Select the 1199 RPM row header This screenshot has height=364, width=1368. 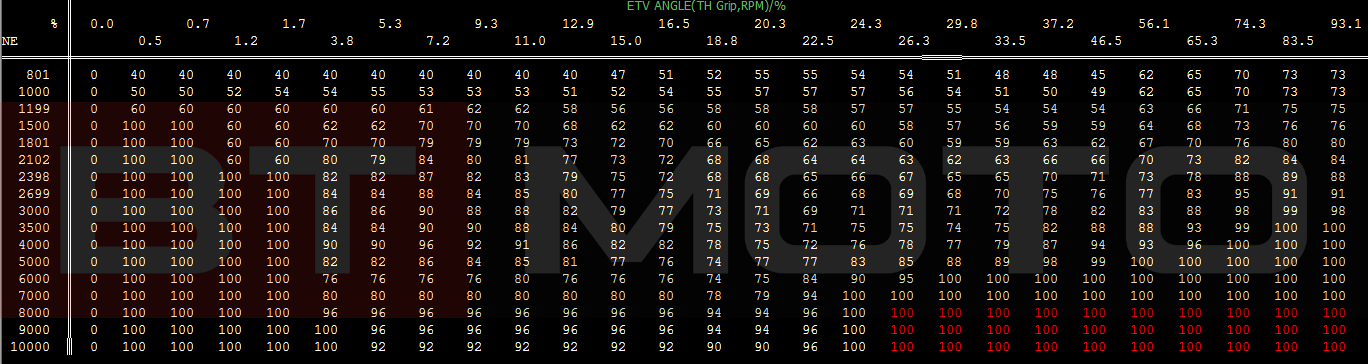34,108
